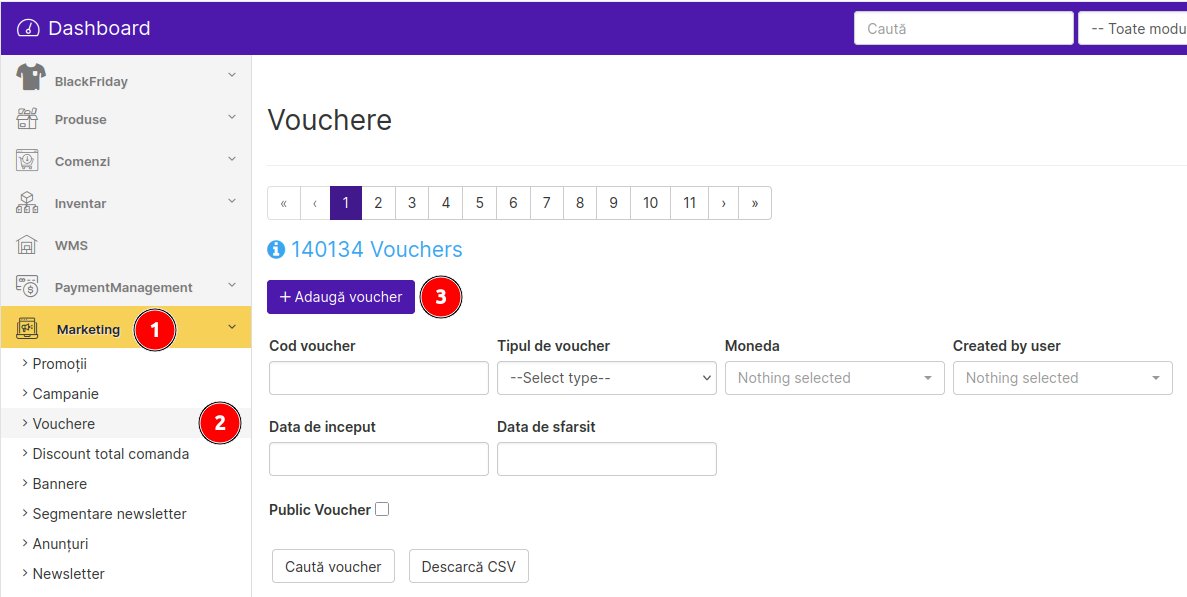Go to page 5 in pagination
This screenshot has width=1187, height=597.
[479, 203]
